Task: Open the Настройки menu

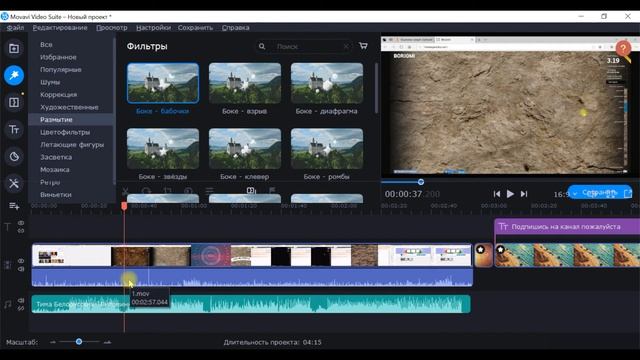Action: tap(153, 28)
